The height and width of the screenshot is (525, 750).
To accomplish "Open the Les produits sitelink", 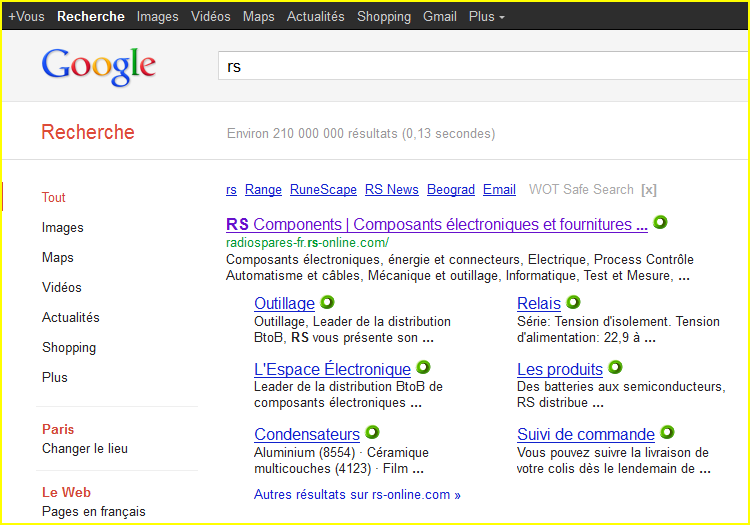I will 560,369.
